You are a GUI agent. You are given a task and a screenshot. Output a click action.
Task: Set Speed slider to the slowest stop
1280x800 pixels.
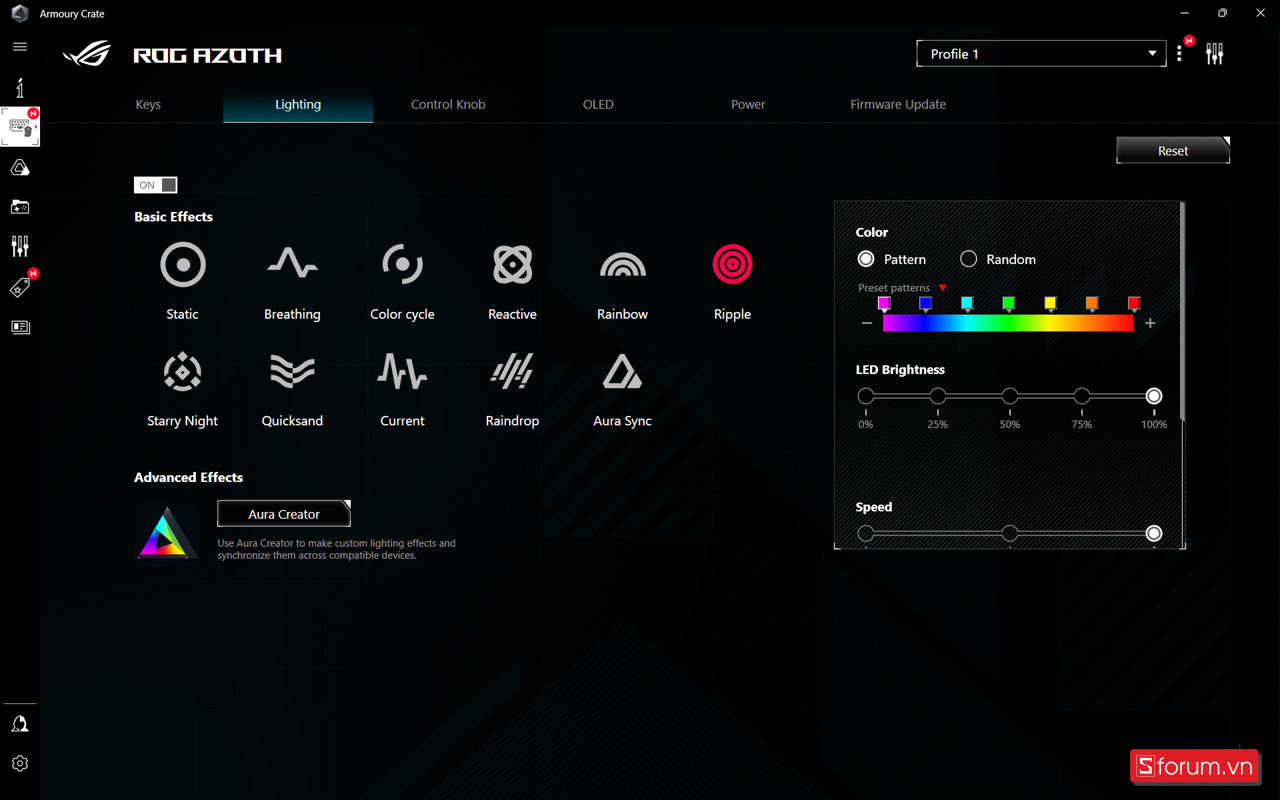[x=866, y=533]
